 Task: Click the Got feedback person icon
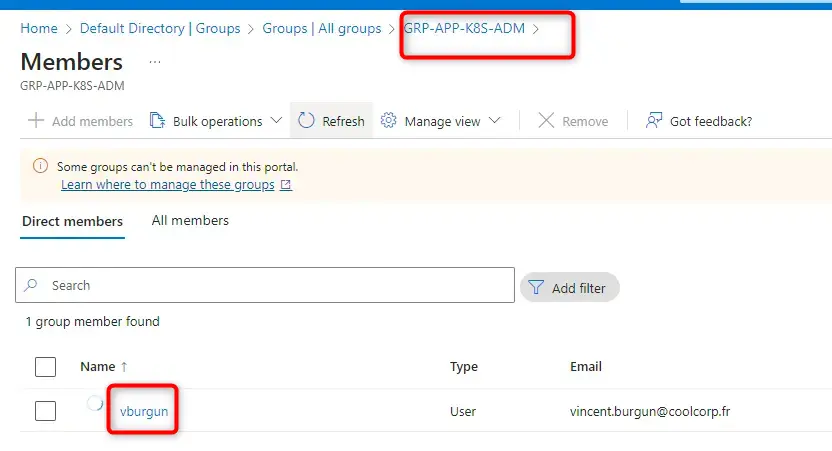[x=654, y=120]
